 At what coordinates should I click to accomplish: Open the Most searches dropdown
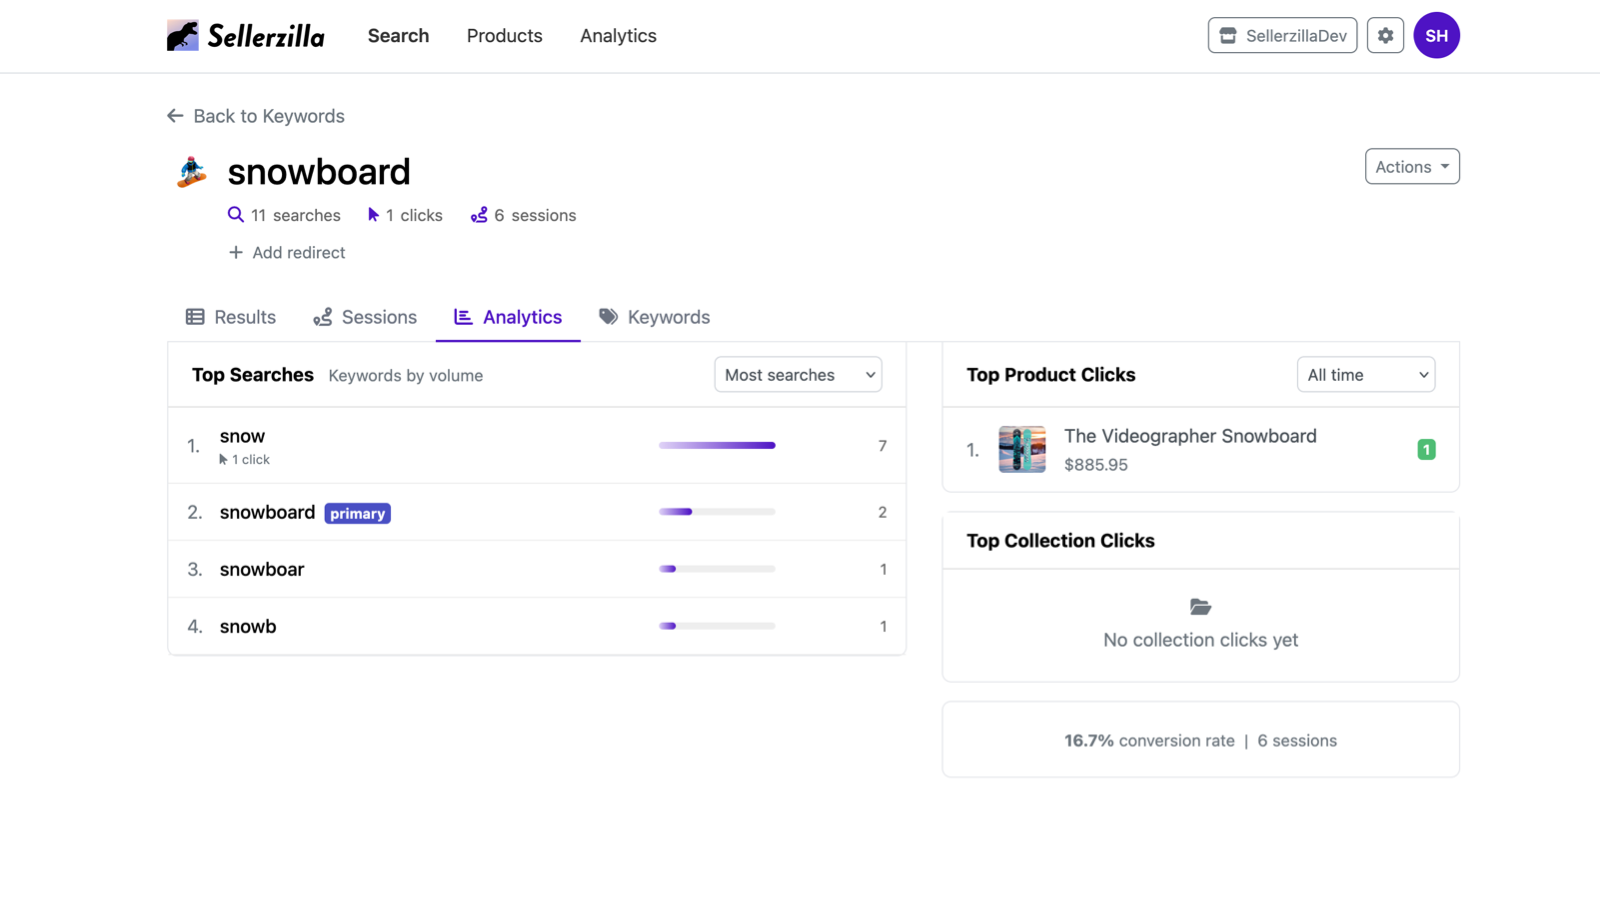click(x=797, y=374)
